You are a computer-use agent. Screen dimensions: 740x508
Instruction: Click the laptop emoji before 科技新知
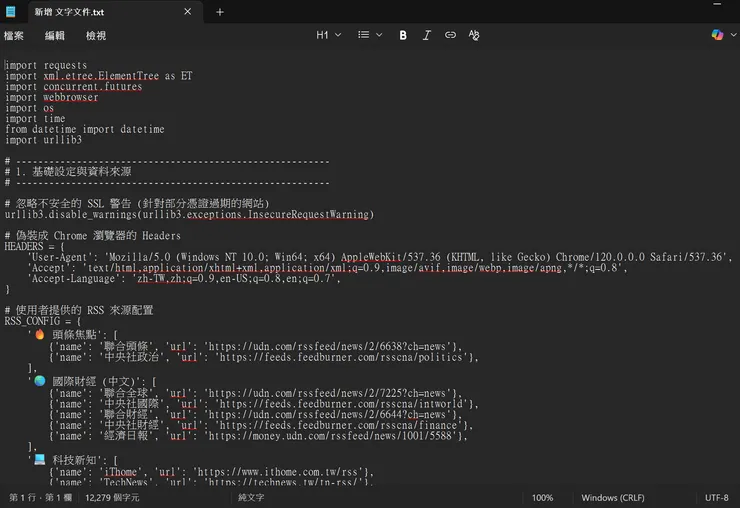tap(40, 459)
